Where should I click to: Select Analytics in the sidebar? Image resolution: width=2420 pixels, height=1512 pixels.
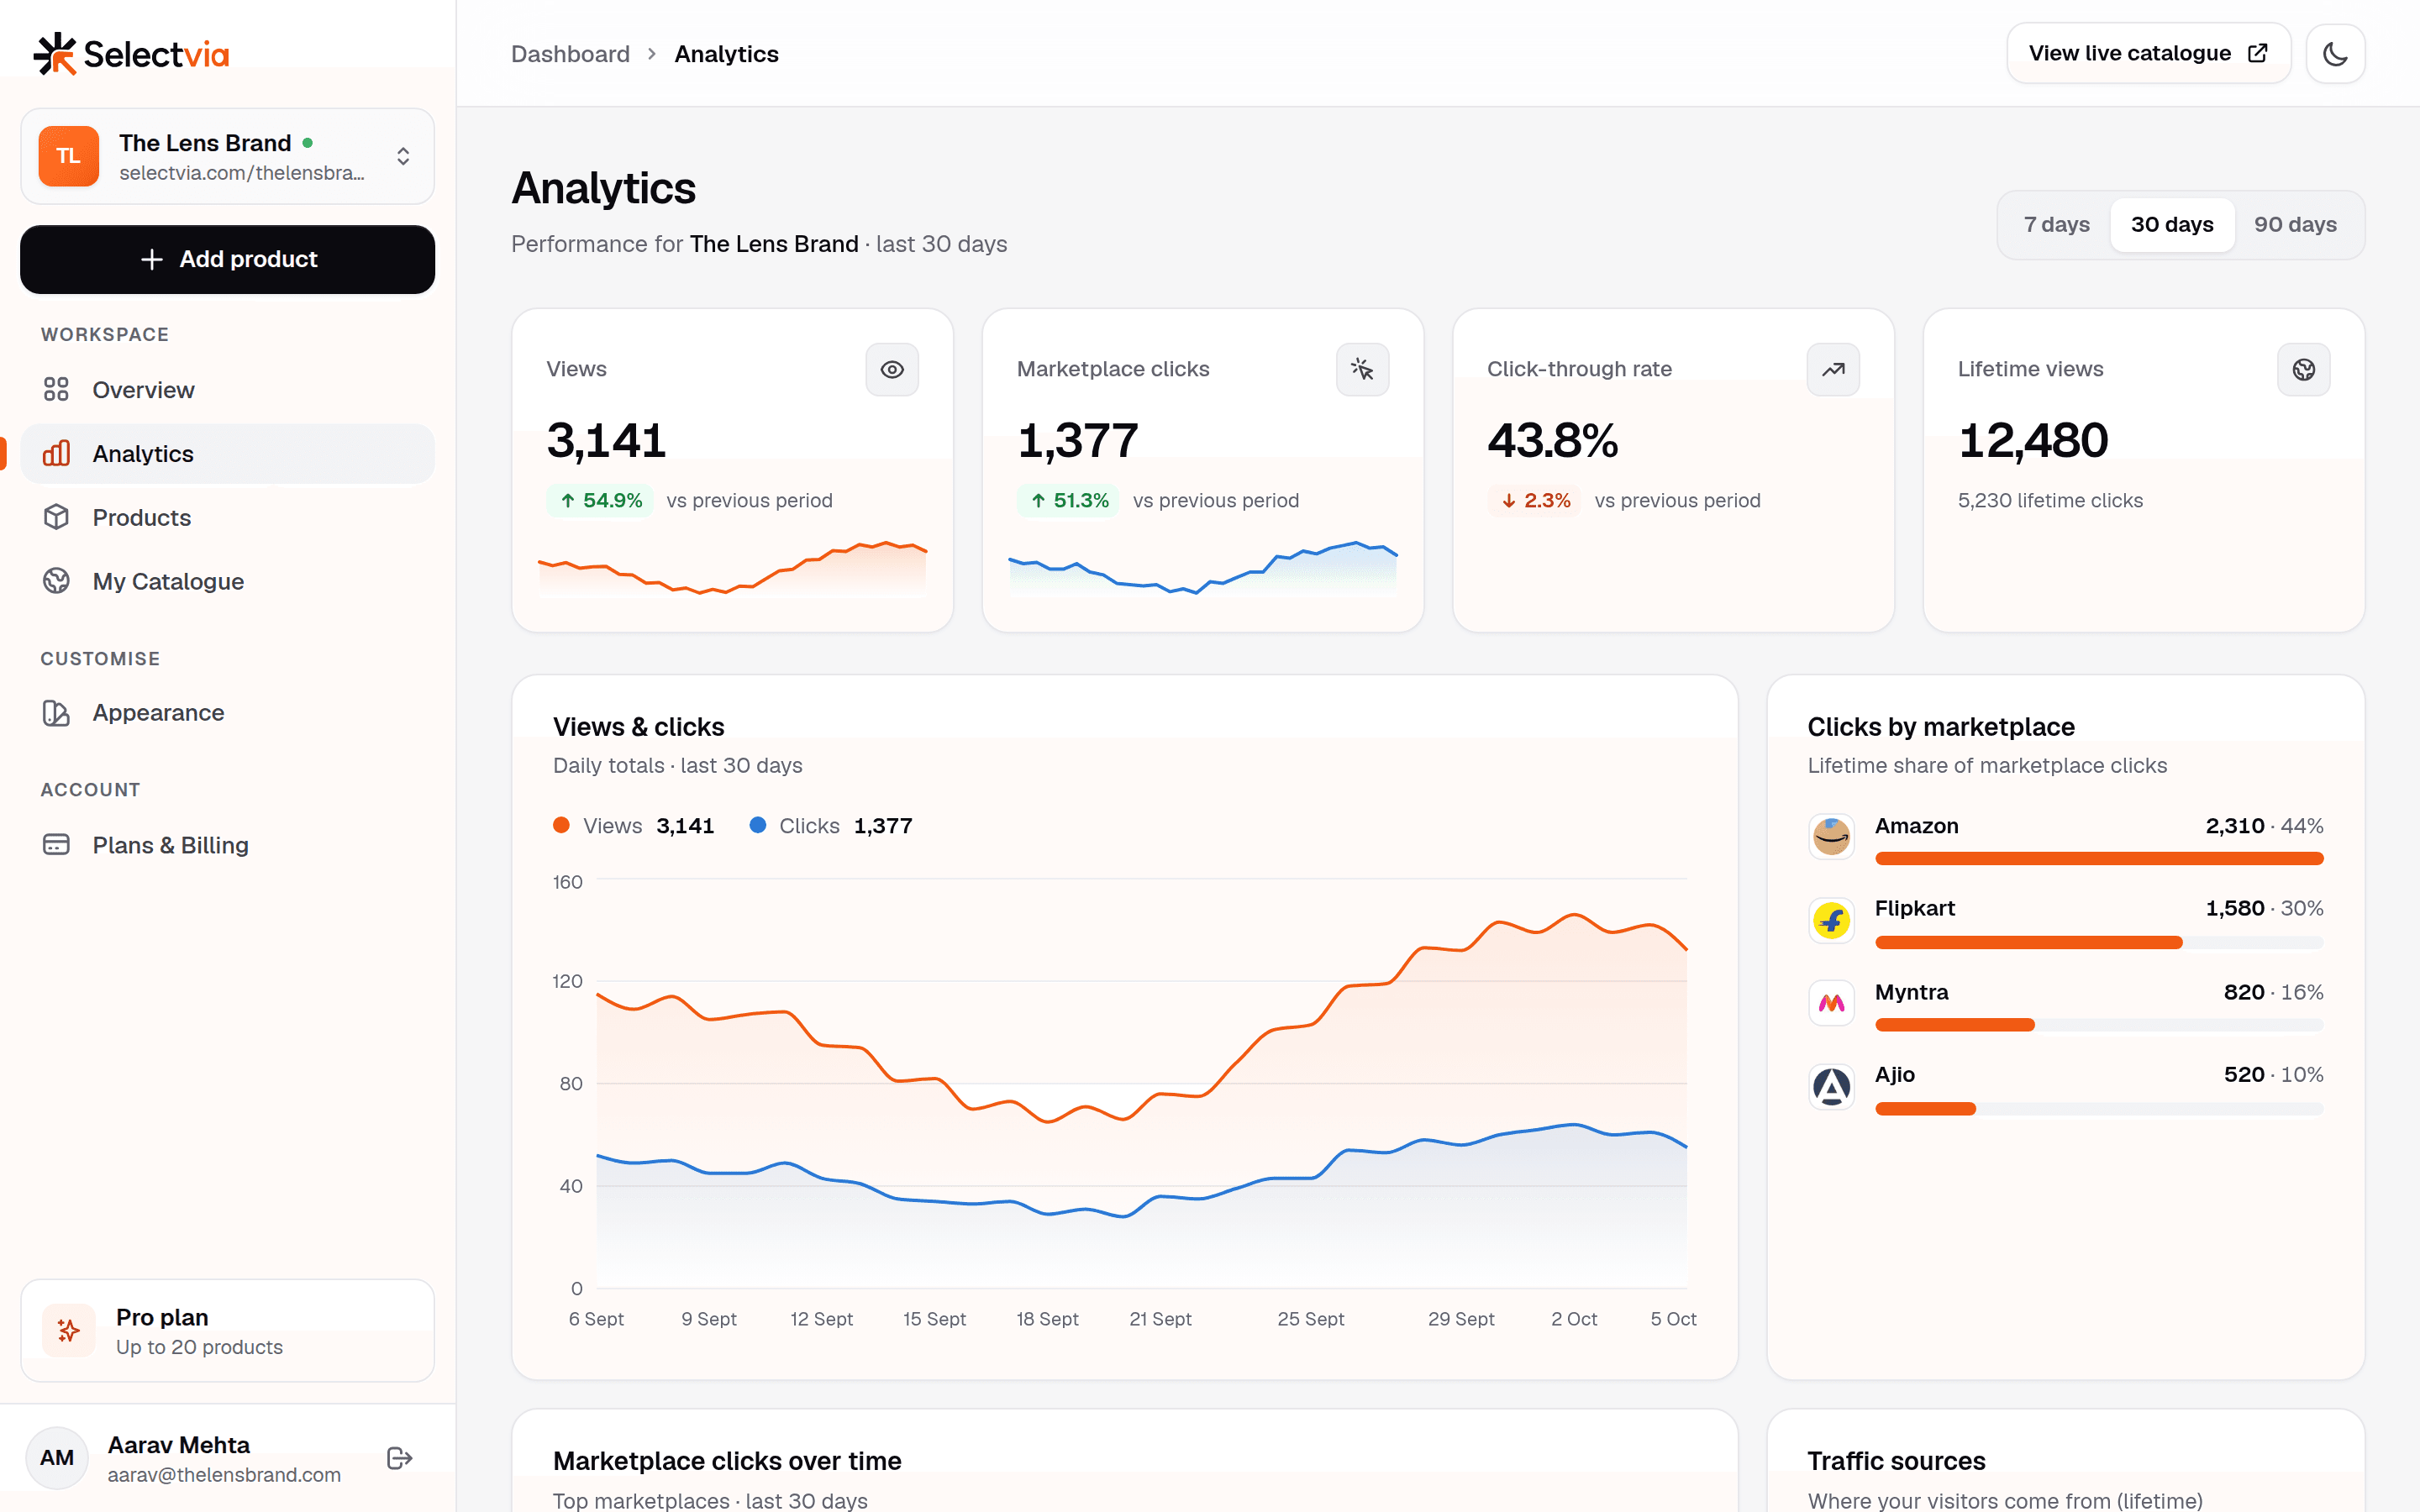tap(227, 454)
